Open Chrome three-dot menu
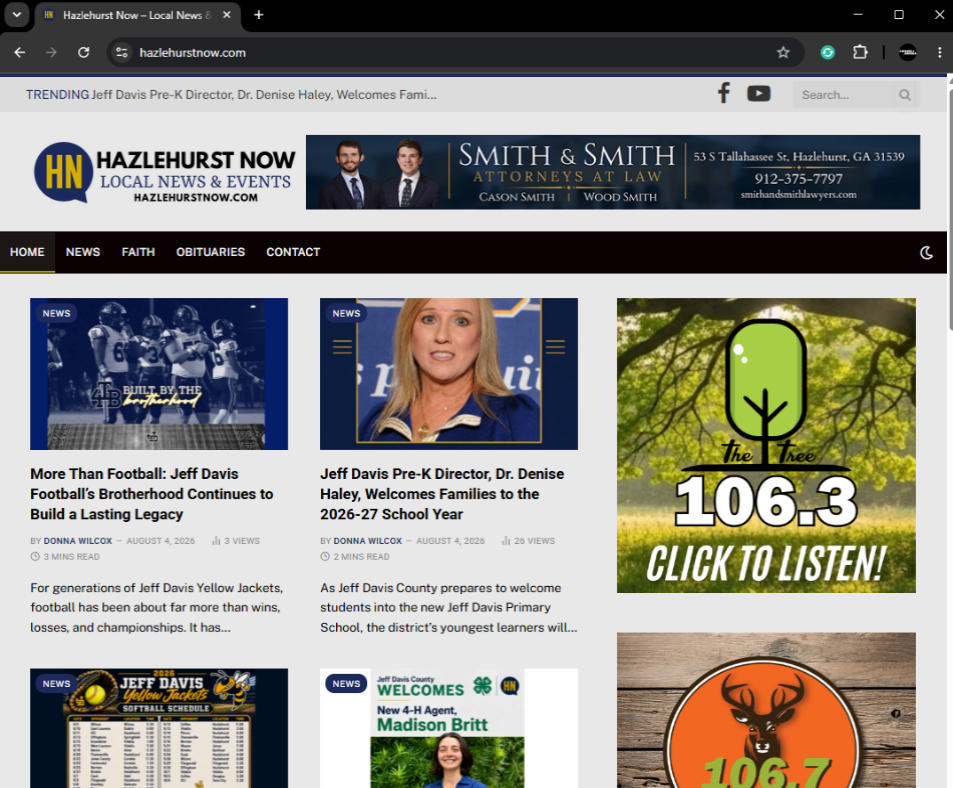953x788 pixels. (x=939, y=52)
